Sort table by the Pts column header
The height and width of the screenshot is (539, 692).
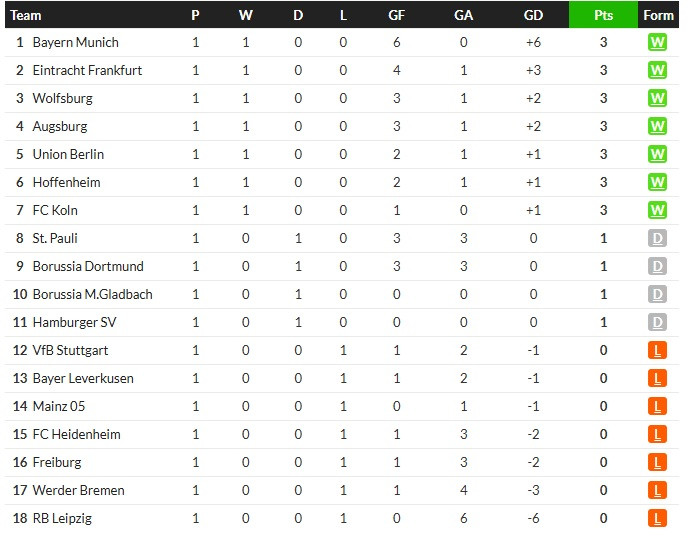[x=603, y=15]
